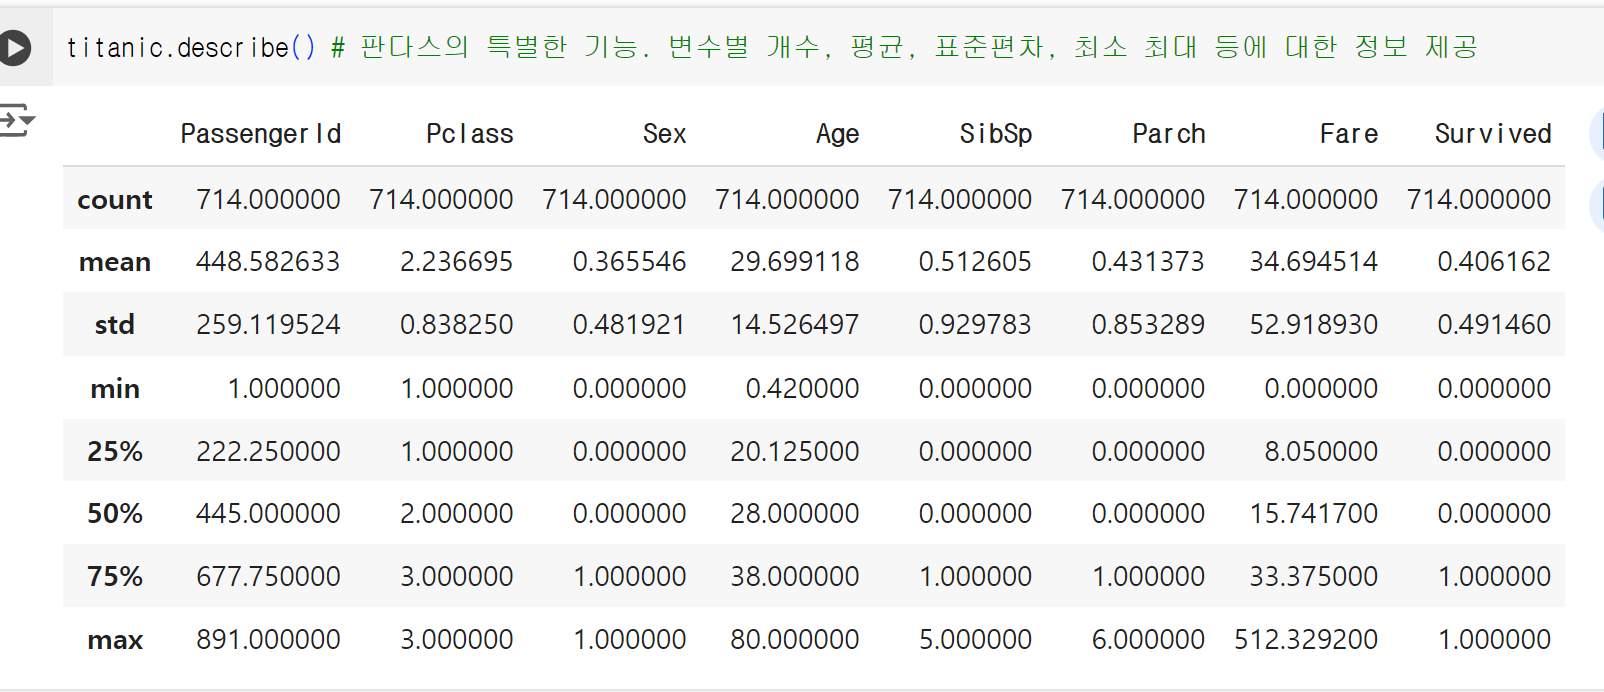Click mean Sex value 0.365546
The image size is (1604, 692).
tap(629, 262)
